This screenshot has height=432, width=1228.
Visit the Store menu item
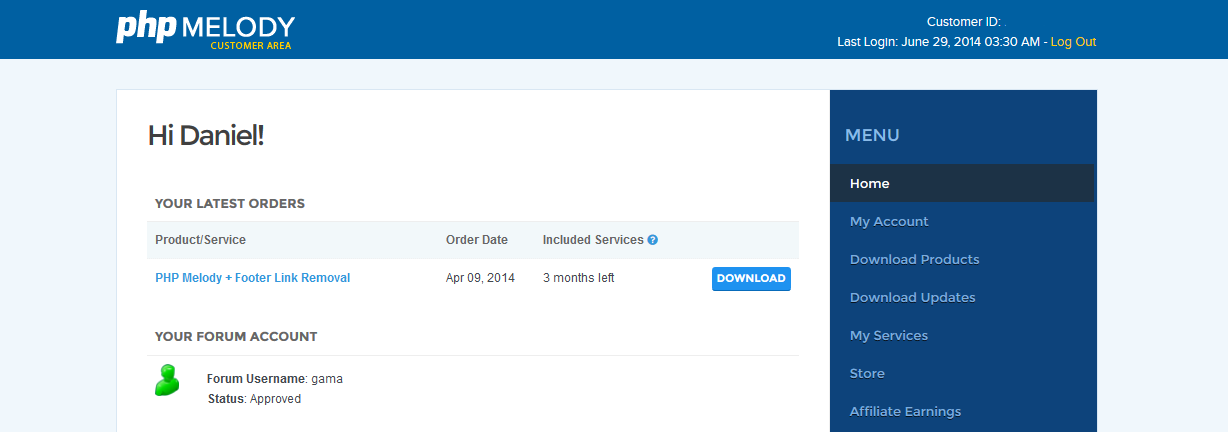(x=867, y=374)
